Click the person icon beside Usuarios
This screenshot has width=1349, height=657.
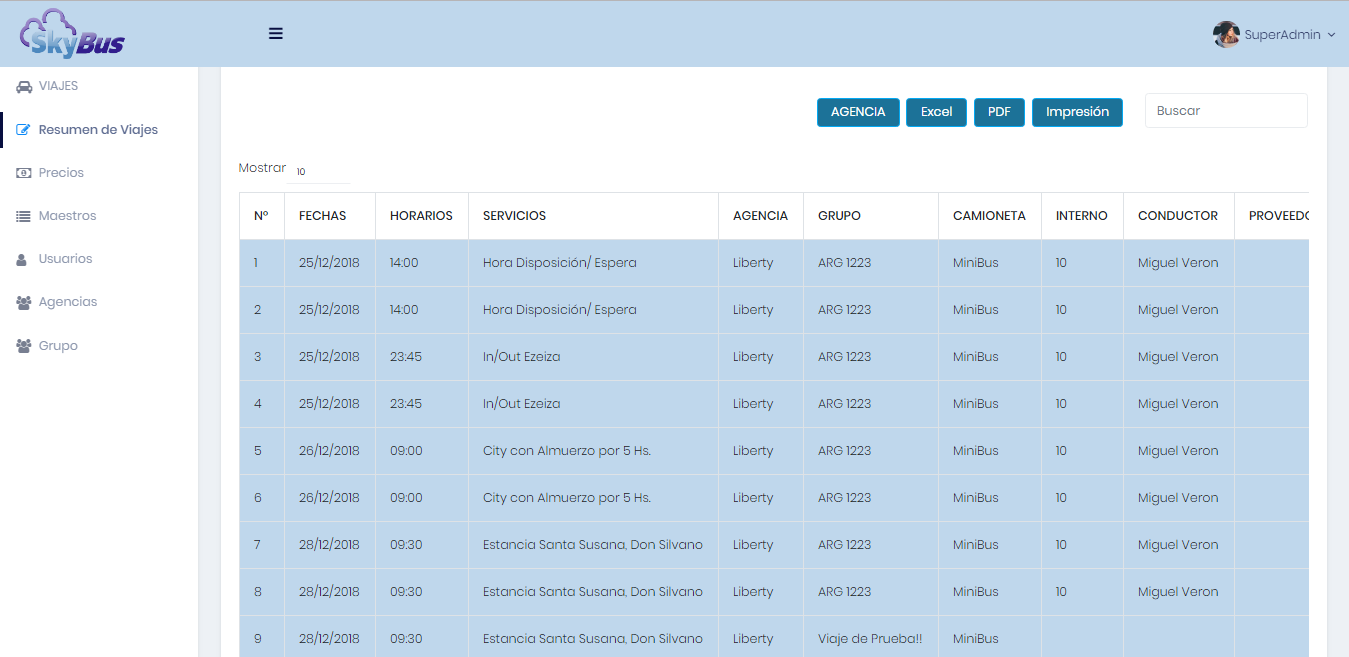tap(22, 259)
